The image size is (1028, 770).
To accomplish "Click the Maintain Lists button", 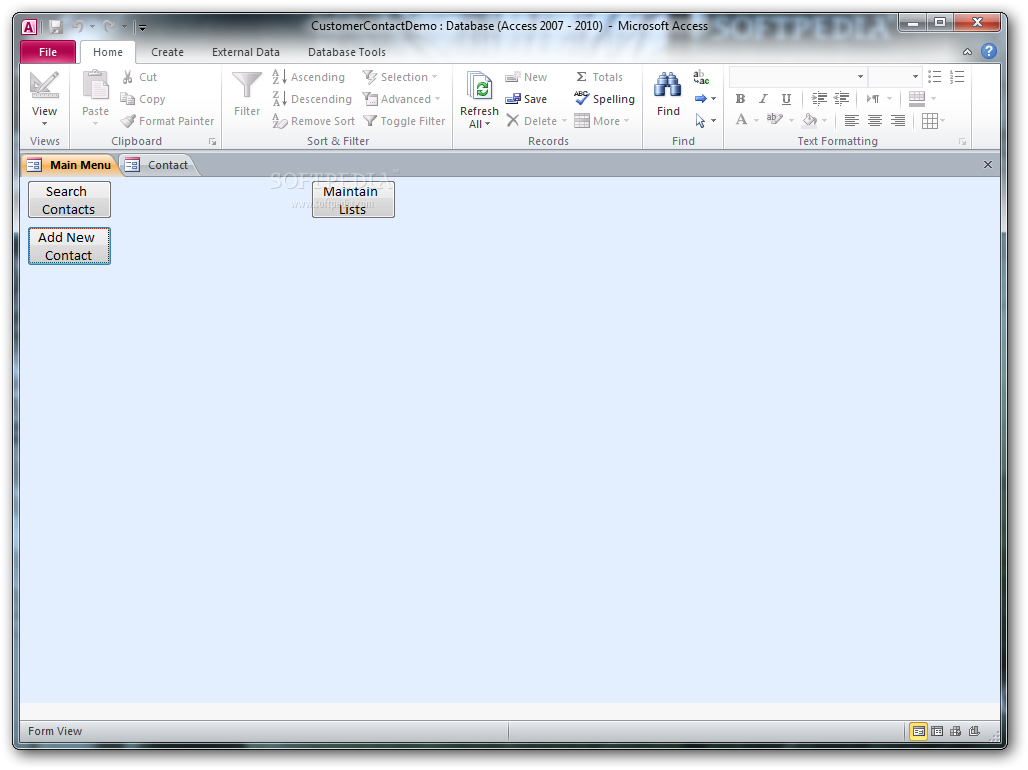I will click(353, 199).
